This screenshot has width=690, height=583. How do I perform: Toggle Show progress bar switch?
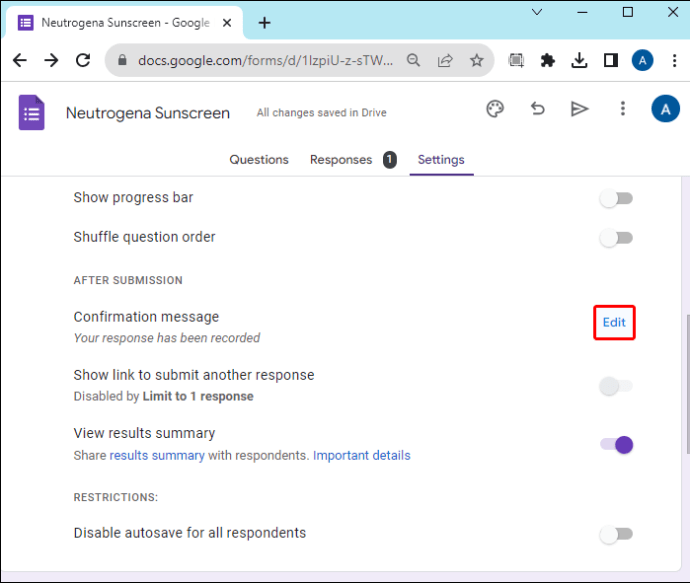pos(616,198)
